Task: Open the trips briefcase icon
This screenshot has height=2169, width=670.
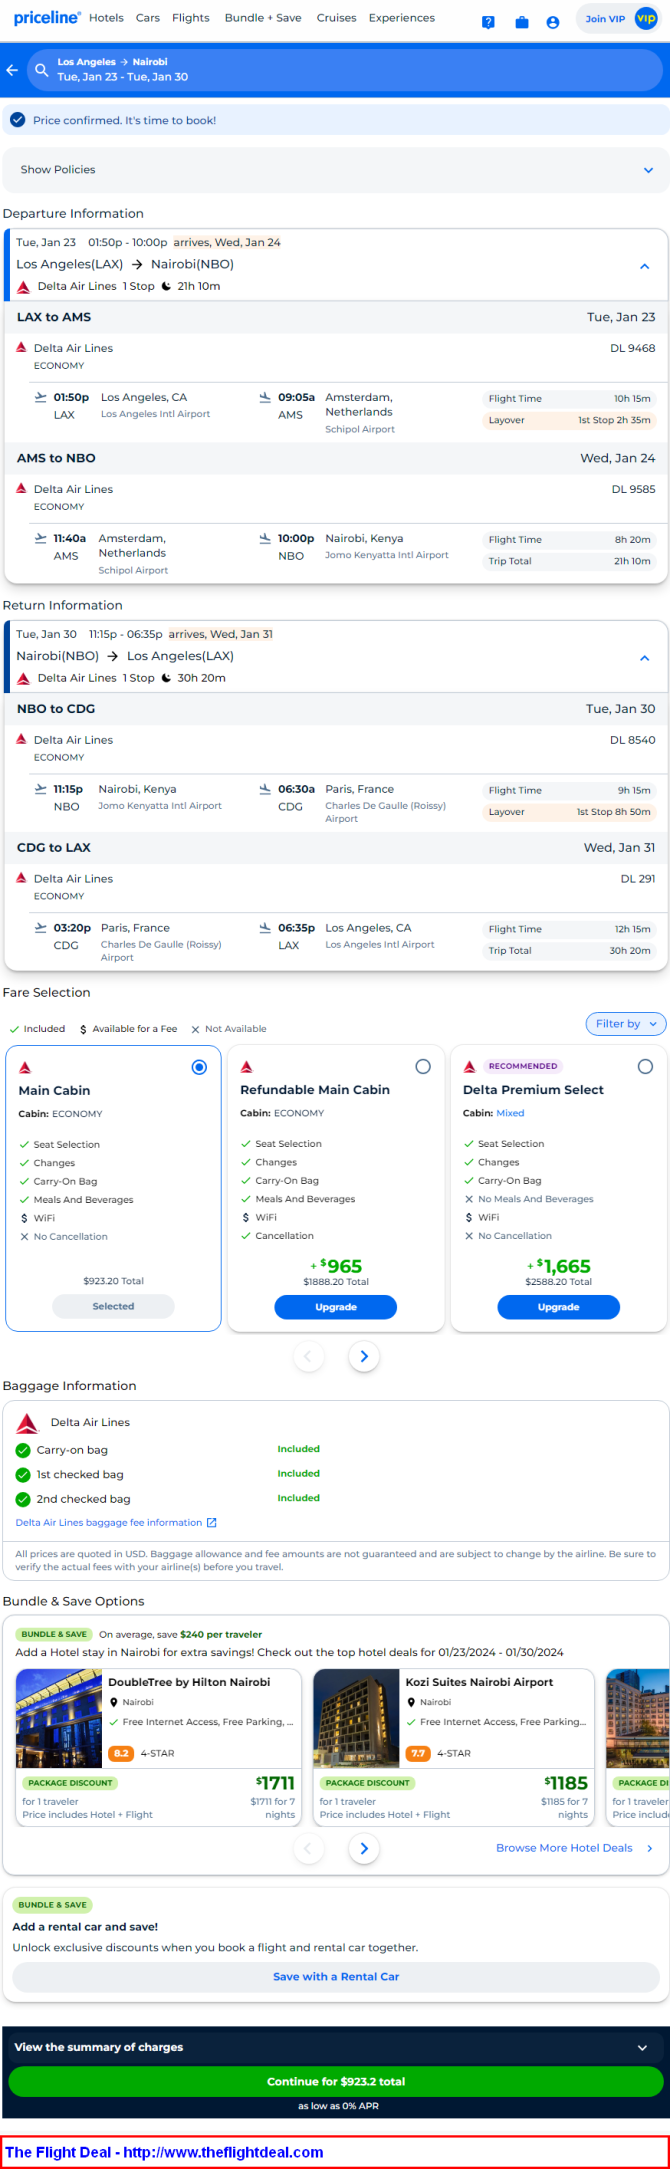Action: coord(521,22)
